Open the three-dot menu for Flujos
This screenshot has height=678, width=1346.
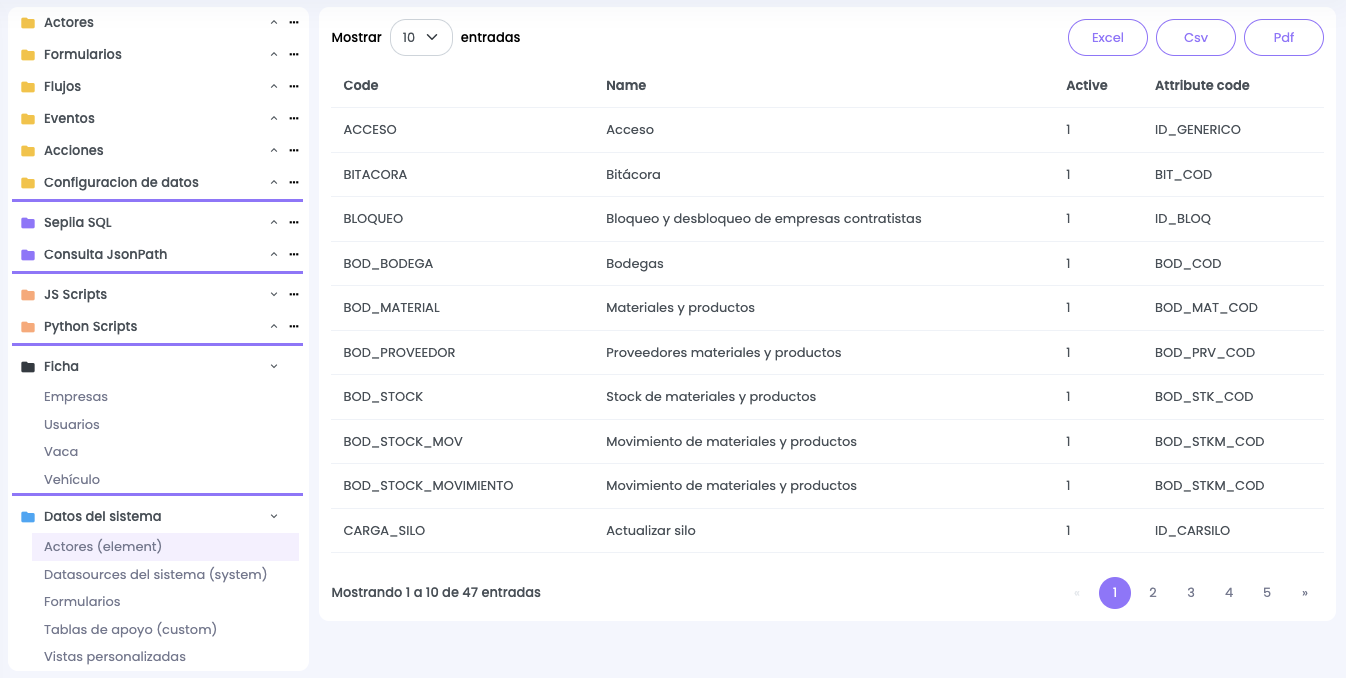294,86
